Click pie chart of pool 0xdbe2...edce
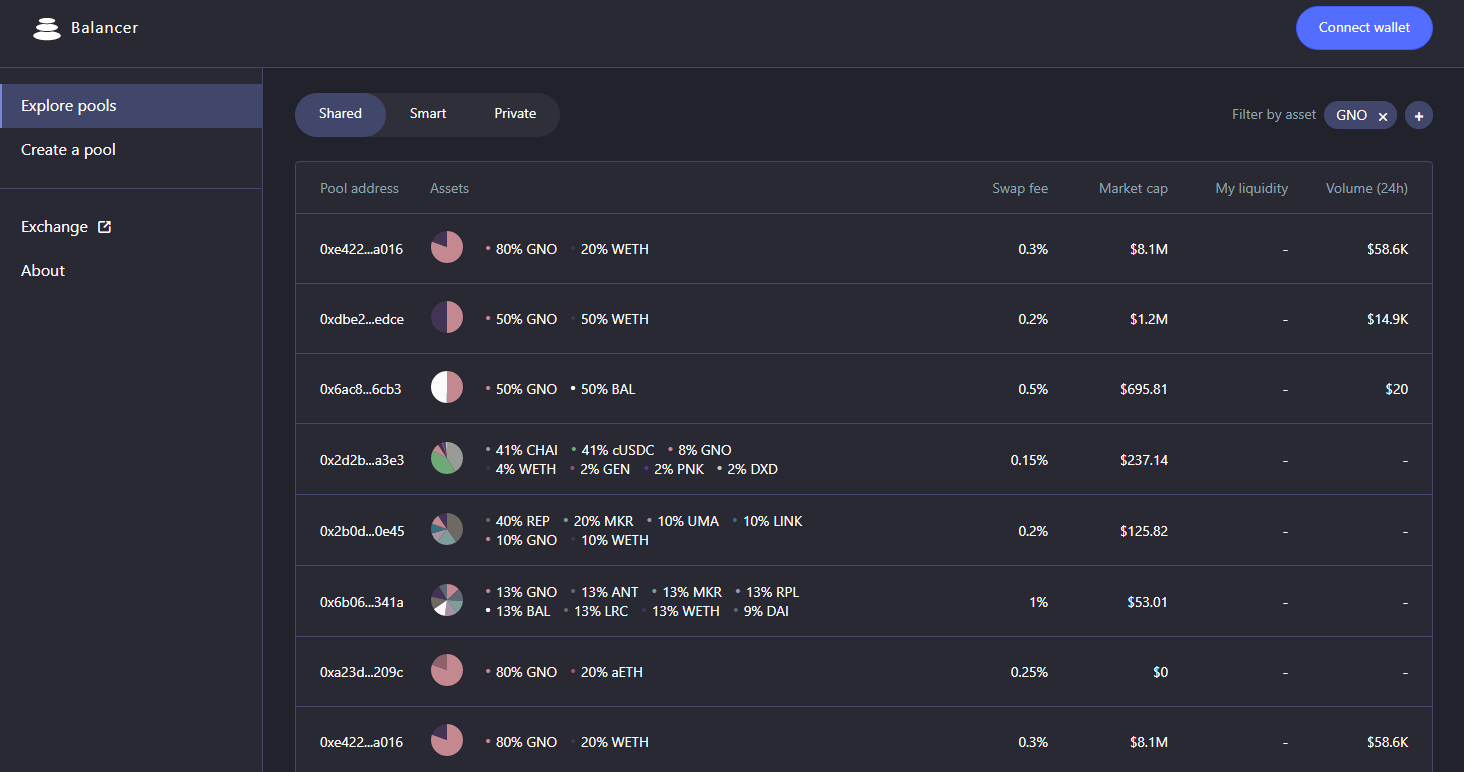The height and width of the screenshot is (772, 1464). [447, 318]
